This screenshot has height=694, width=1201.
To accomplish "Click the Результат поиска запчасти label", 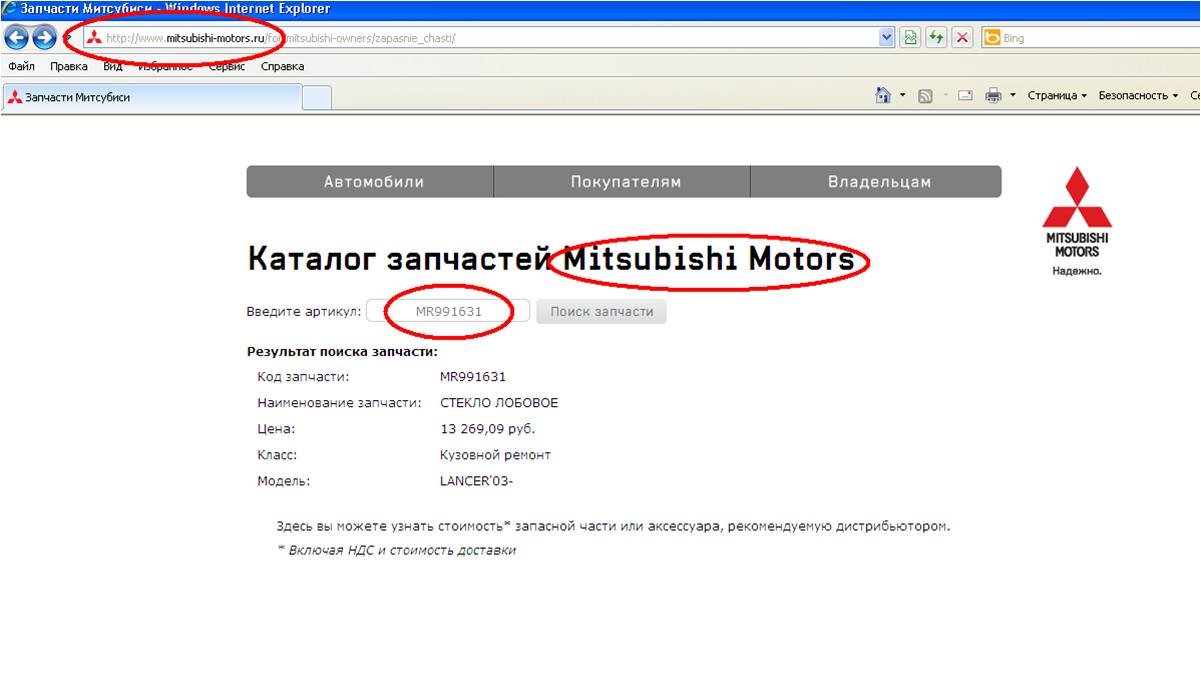I will 342,352.
